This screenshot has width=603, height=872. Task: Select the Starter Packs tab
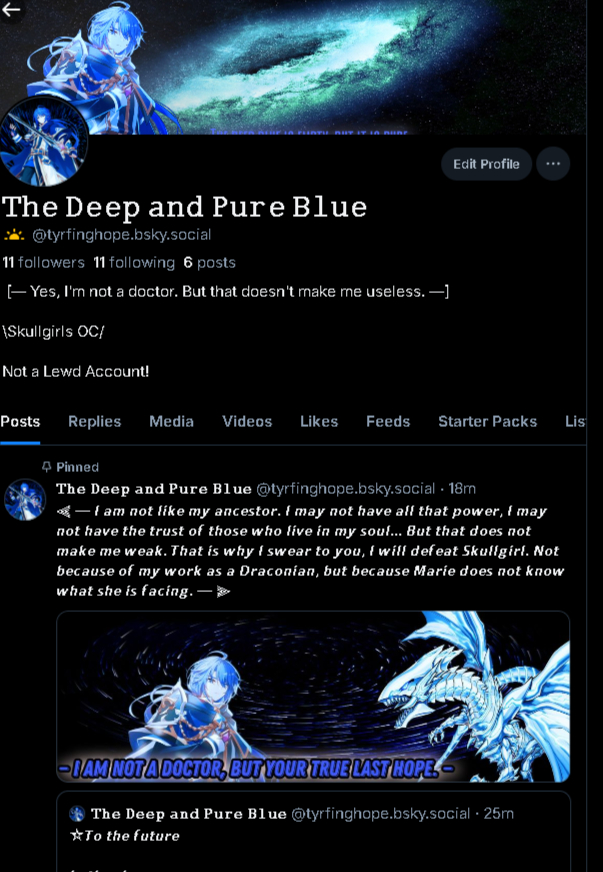(x=487, y=422)
